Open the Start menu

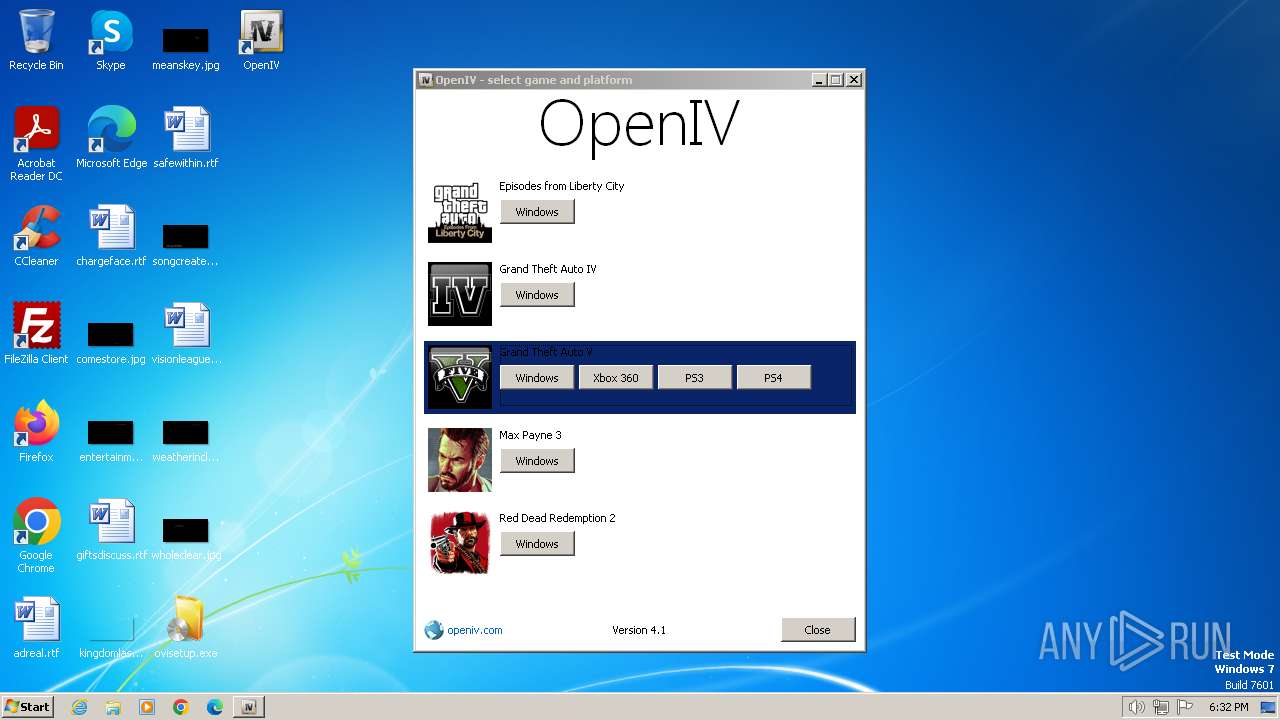(27, 706)
